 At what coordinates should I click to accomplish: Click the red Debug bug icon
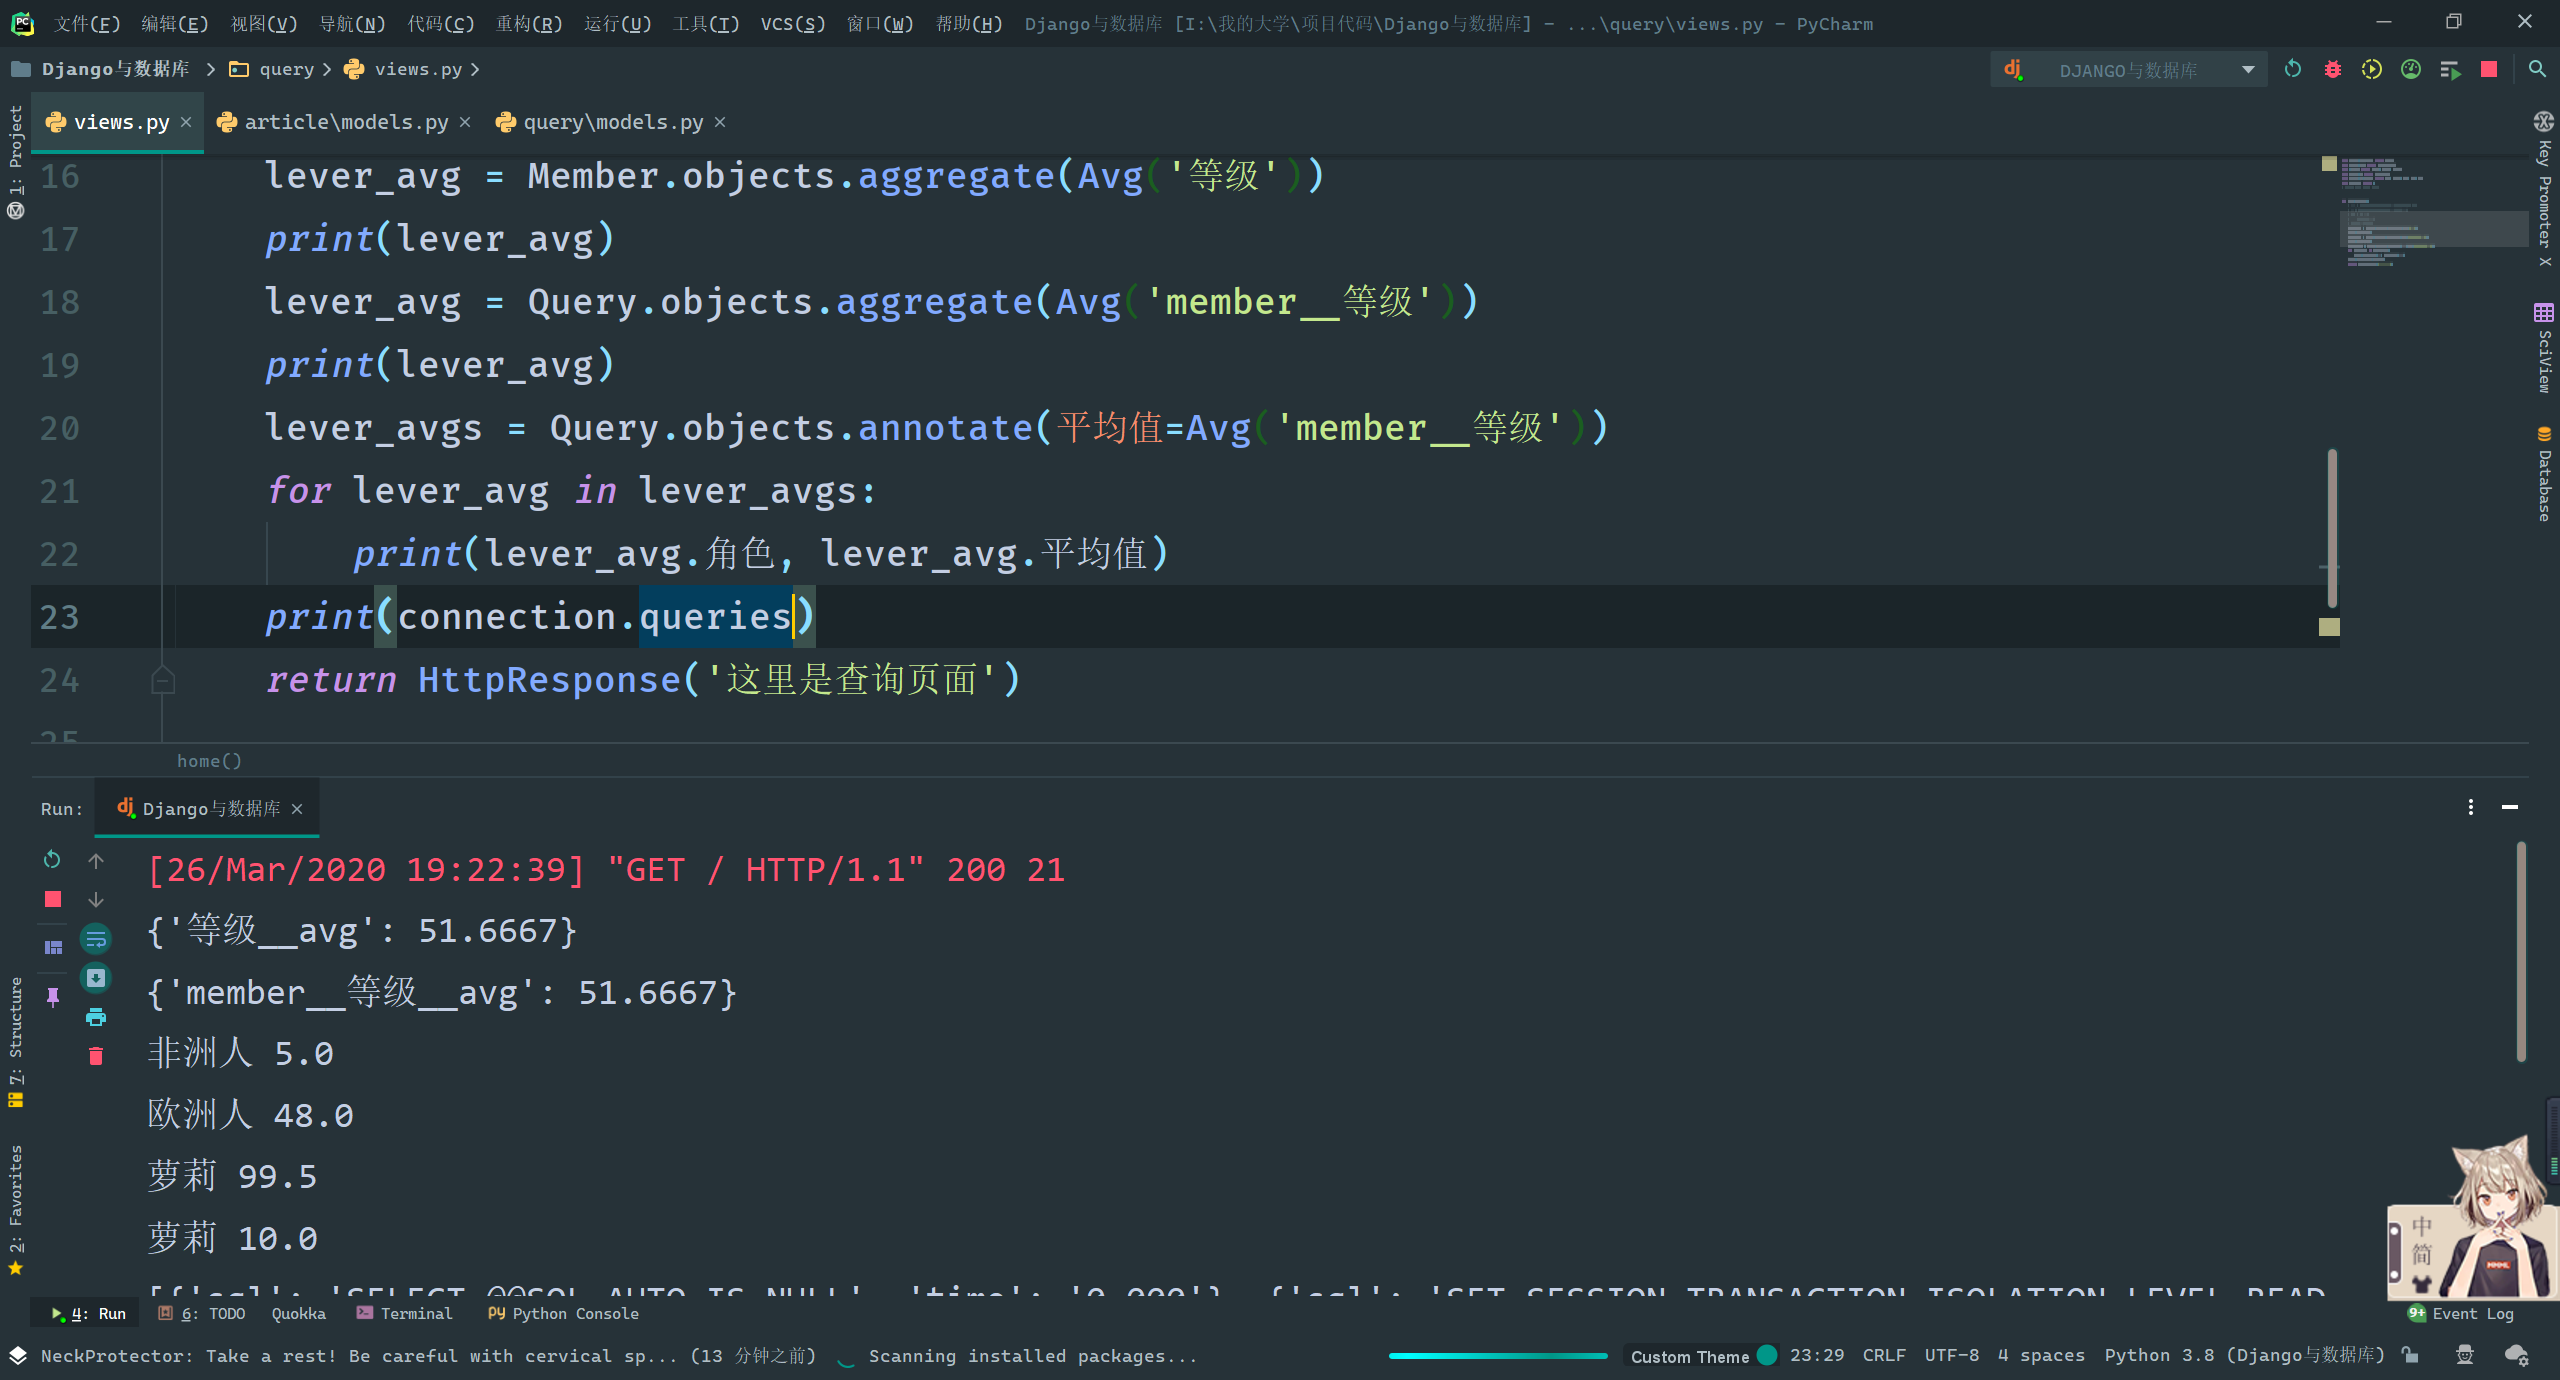2332,69
